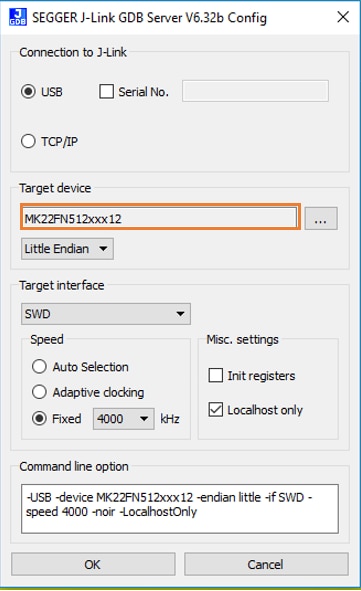Open the device browser with the ellipsis button
The height and width of the screenshot is (591, 361).
coord(321,218)
